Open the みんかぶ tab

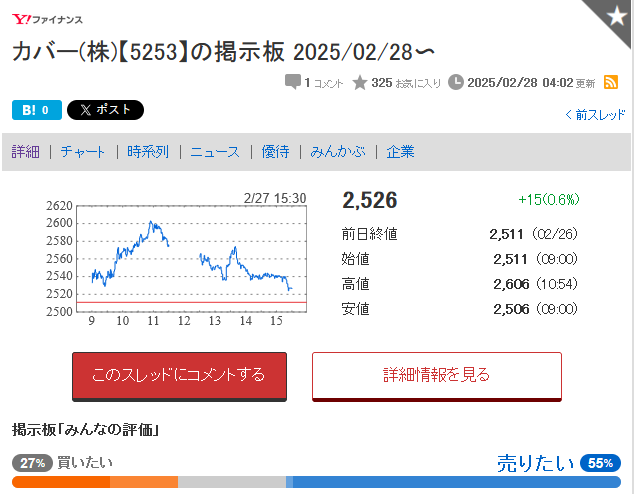pyautogui.click(x=338, y=152)
